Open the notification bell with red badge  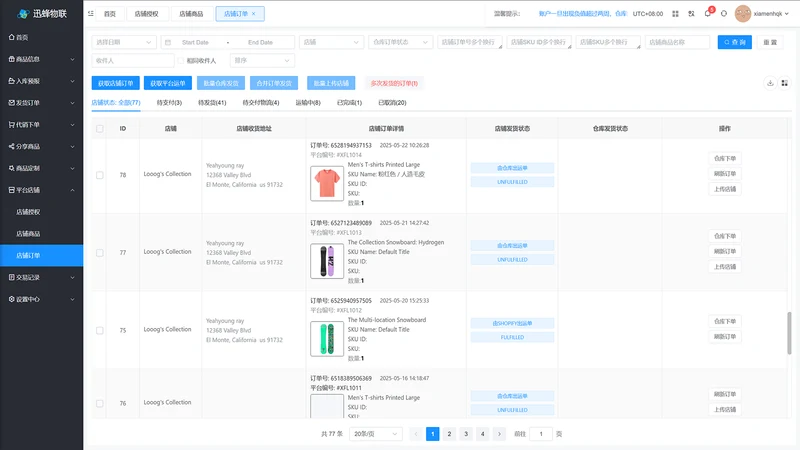(708, 13)
